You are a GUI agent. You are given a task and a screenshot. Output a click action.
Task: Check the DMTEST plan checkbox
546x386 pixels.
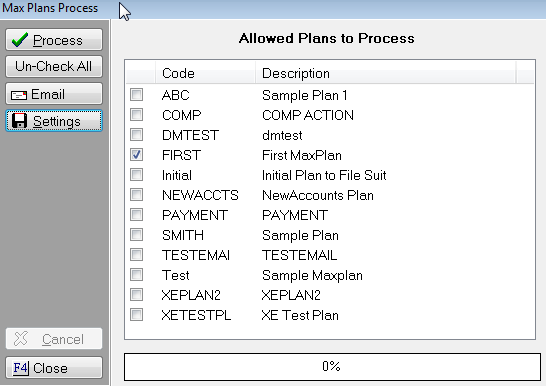coord(136,134)
